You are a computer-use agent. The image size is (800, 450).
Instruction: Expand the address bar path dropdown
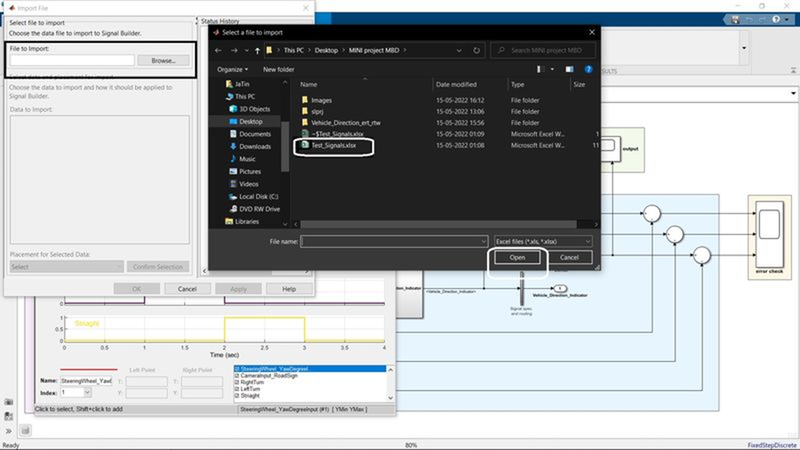(459, 51)
